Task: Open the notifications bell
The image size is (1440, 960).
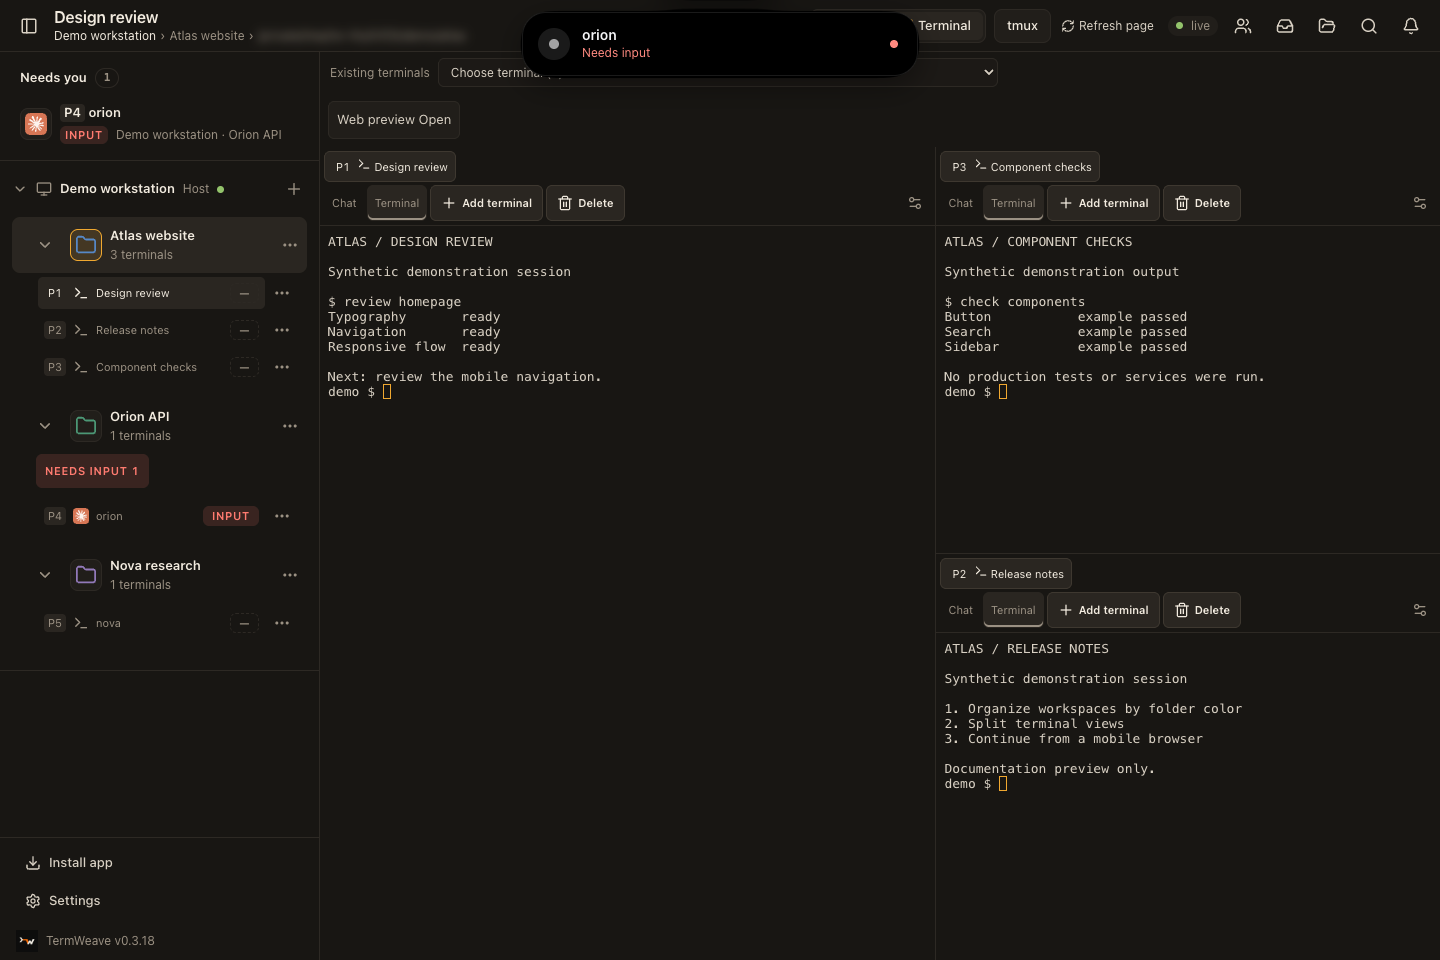Action: [x=1411, y=26]
